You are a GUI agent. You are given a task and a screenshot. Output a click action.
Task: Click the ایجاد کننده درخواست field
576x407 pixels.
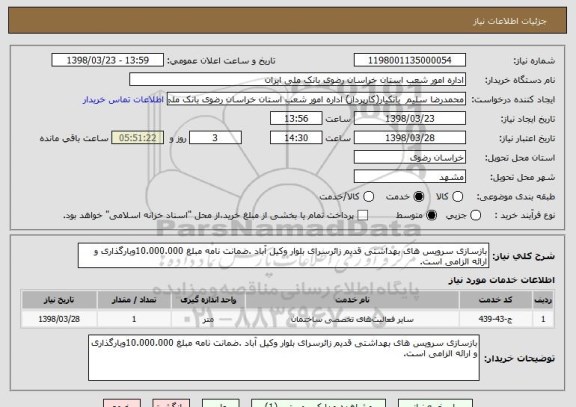316,100
